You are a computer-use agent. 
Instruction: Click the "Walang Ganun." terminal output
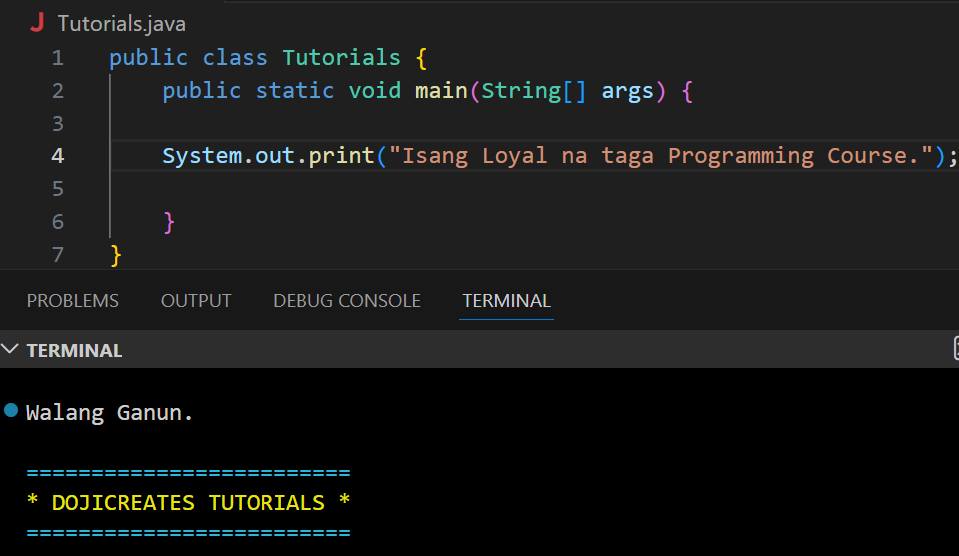click(x=109, y=413)
